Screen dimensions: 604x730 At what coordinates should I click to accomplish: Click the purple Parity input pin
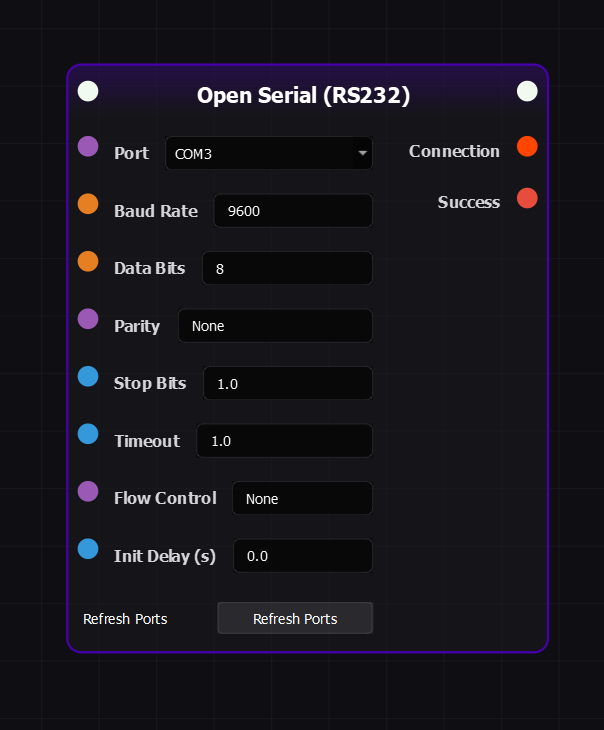pyautogui.click(x=88, y=319)
